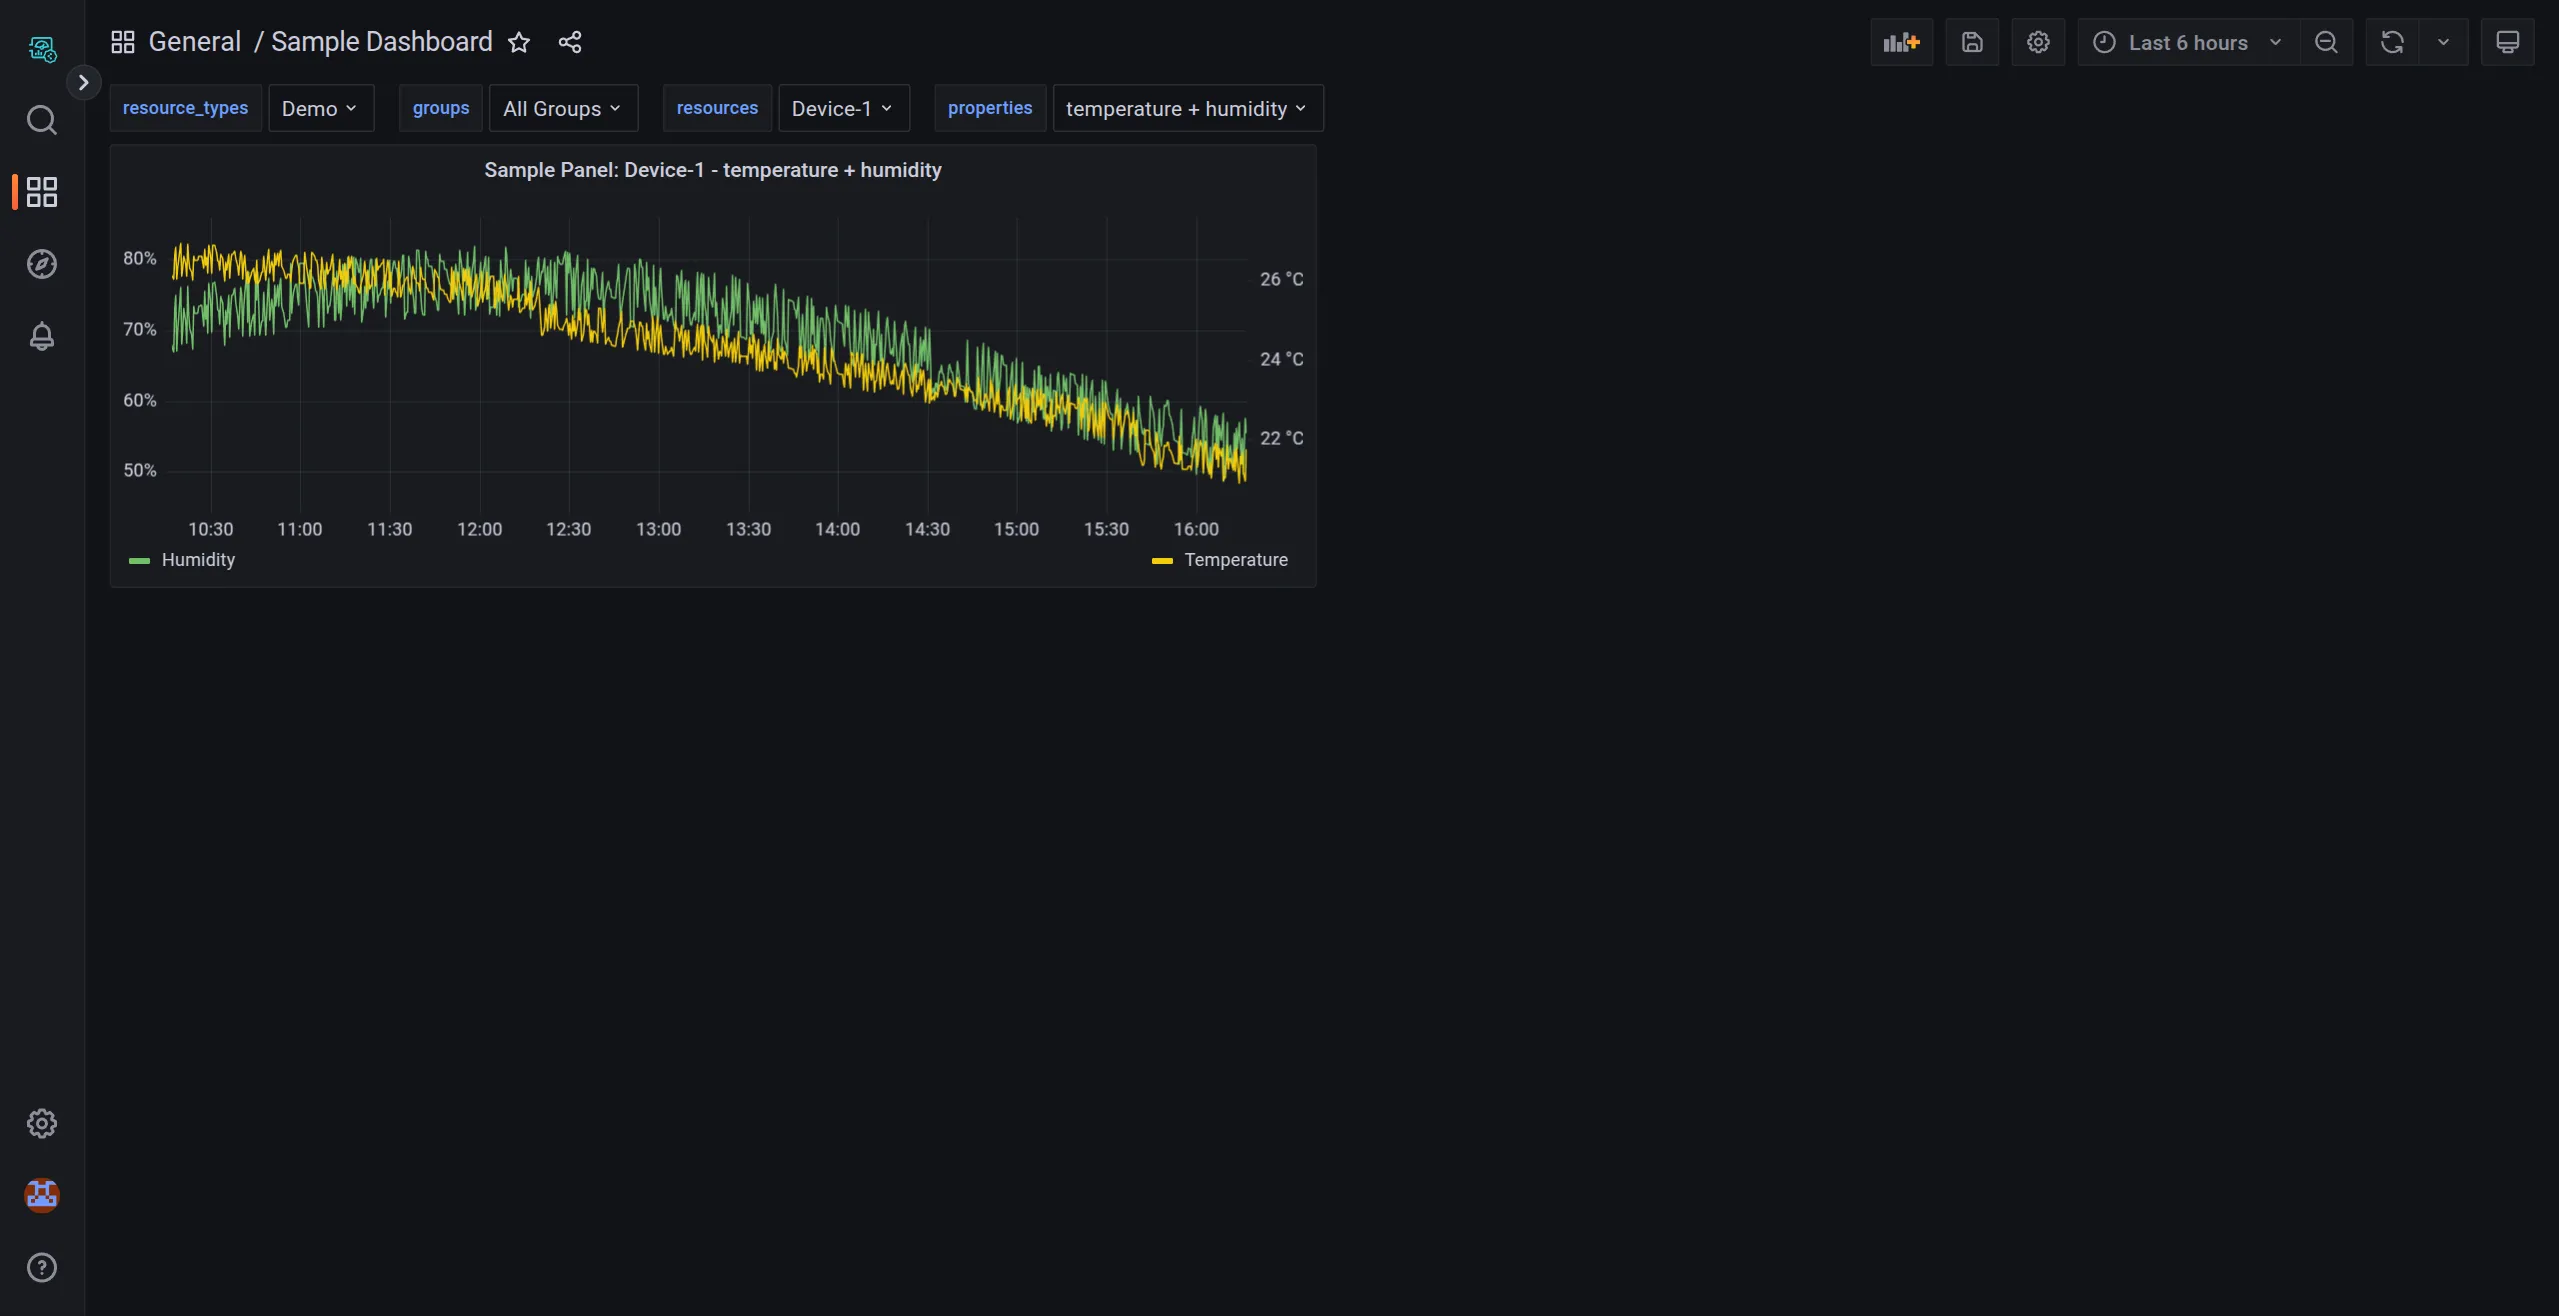The height and width of the screenshot is (1316, 2559).
Task: Click the 13:00 time axis label
Action: tap(658, 529)
